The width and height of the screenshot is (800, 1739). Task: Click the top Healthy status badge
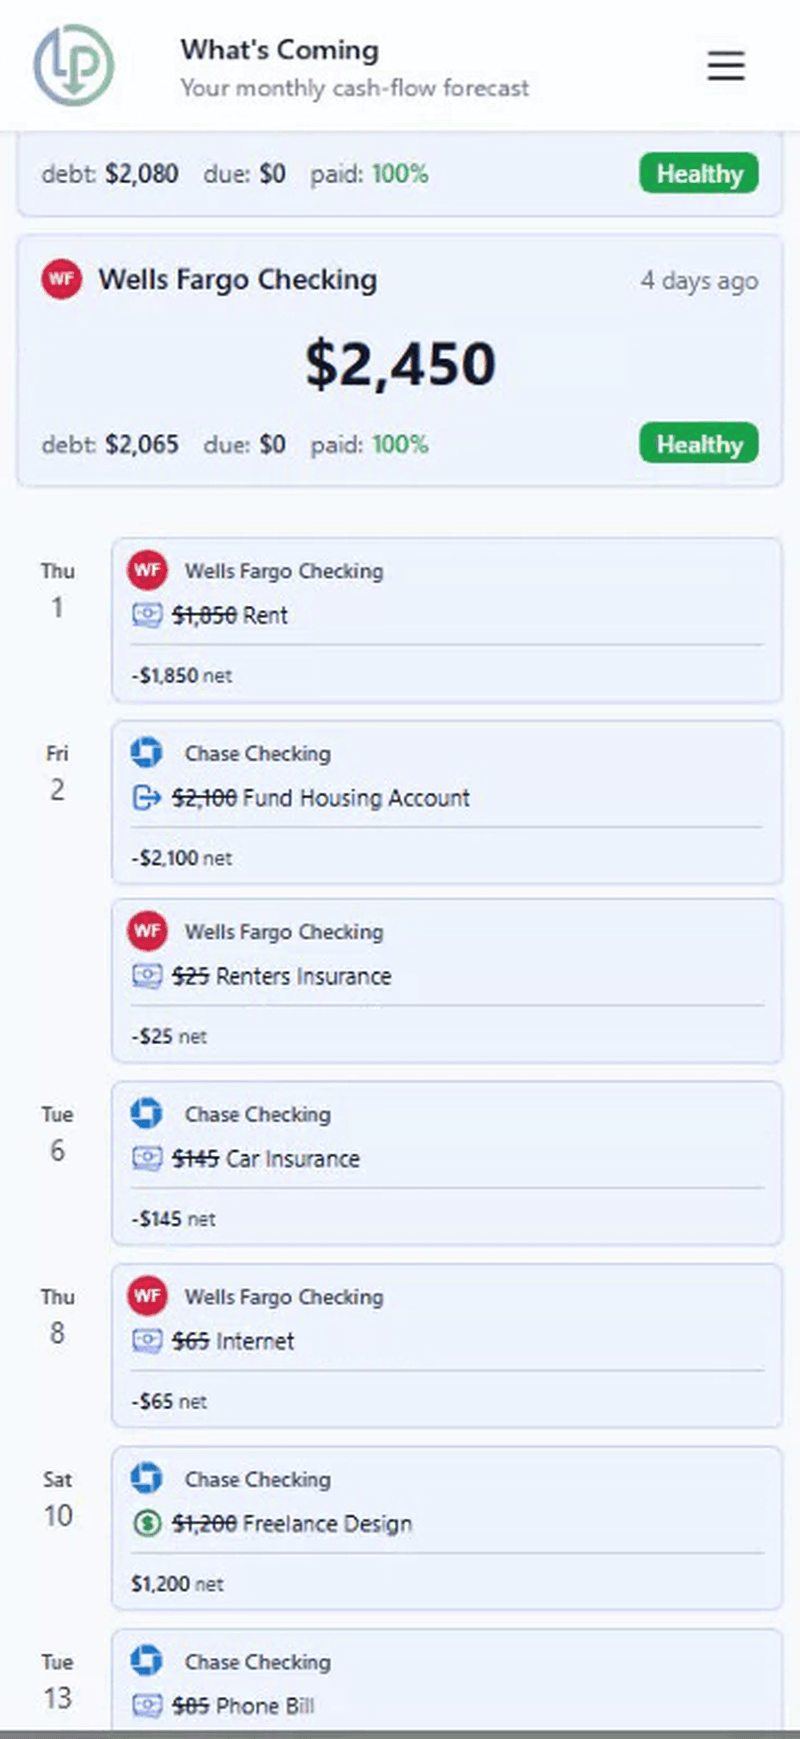click(698, 174)
